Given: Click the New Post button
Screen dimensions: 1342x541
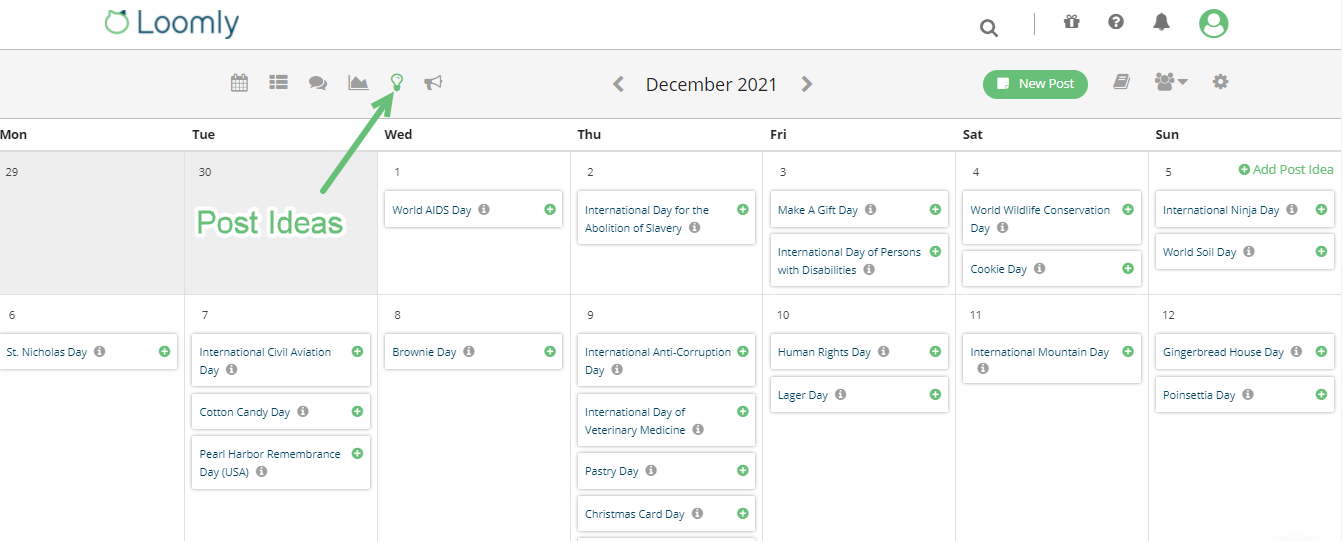Looking at the screenshot, I should click(1035, 84).
